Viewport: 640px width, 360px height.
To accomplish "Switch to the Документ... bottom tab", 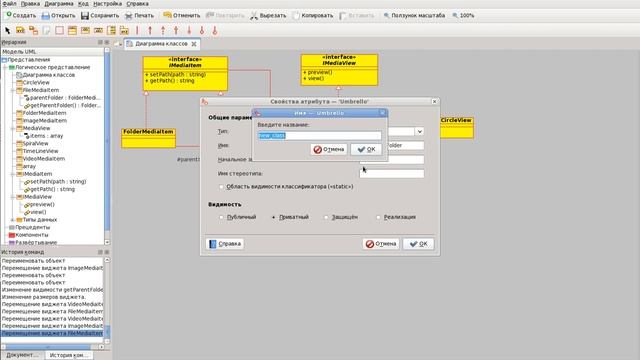I will [x=22, y=355].
